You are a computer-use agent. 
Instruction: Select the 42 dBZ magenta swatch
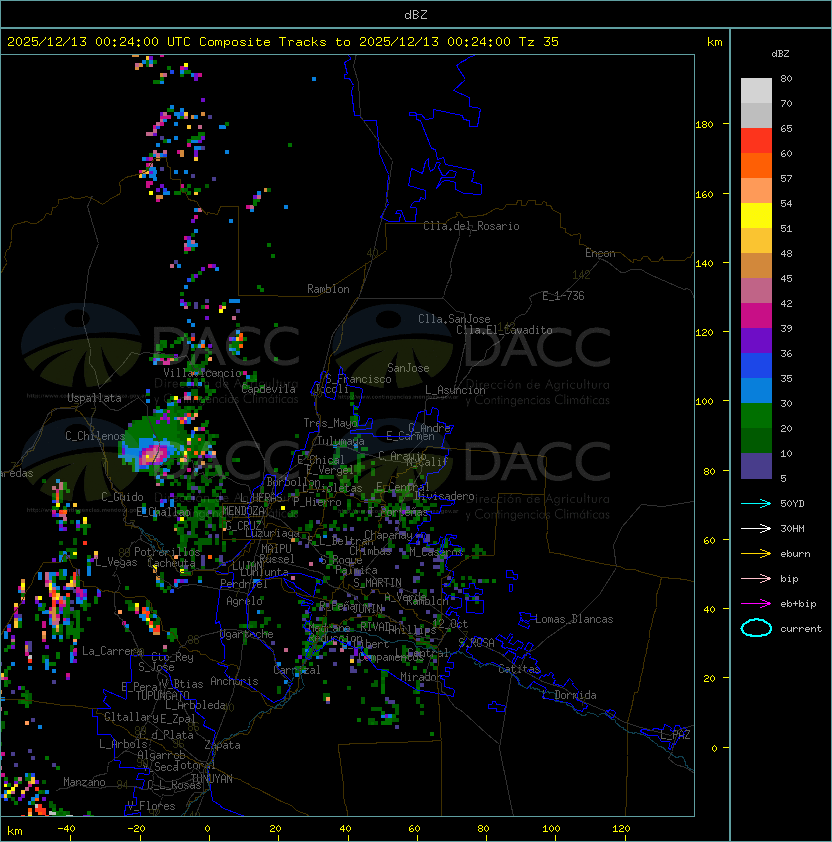pyautogui.click(x=756, y=316)
